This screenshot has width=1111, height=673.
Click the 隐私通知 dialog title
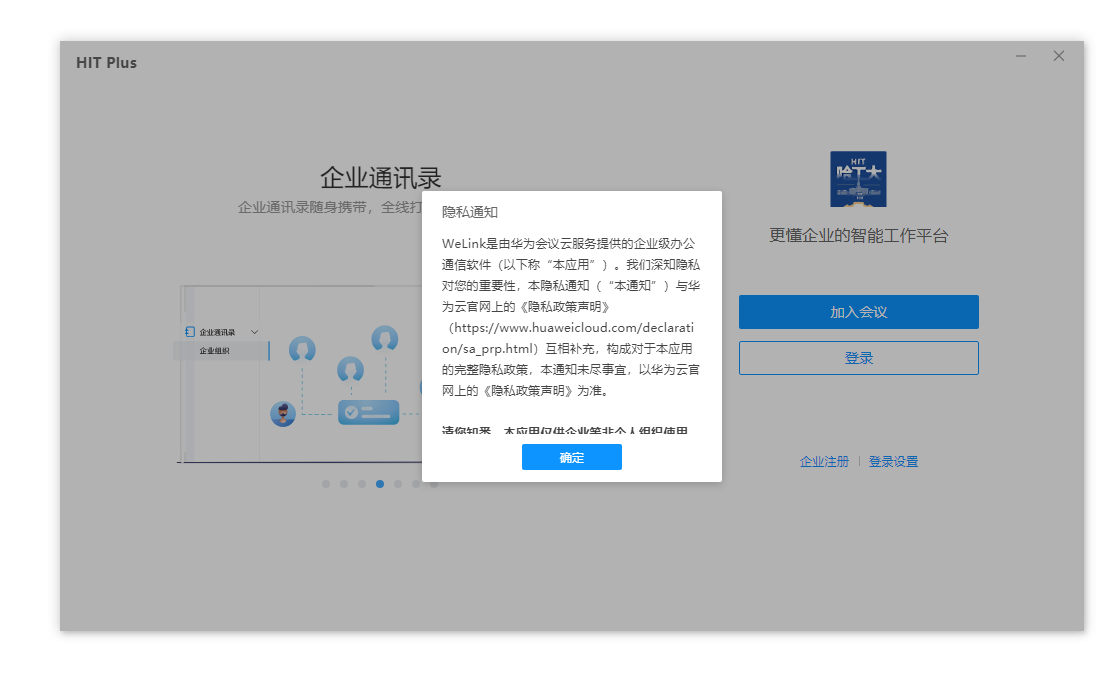coord(470,212)
